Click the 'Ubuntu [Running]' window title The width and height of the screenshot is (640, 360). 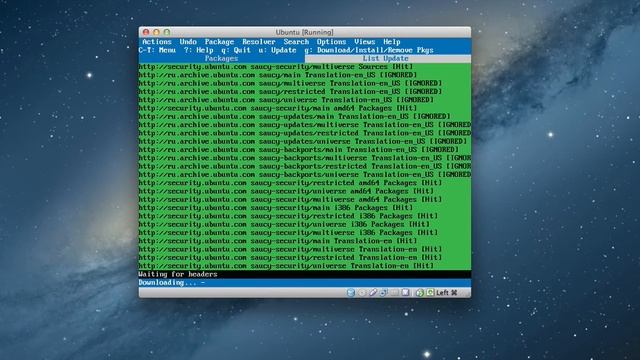tap(304, 32)
